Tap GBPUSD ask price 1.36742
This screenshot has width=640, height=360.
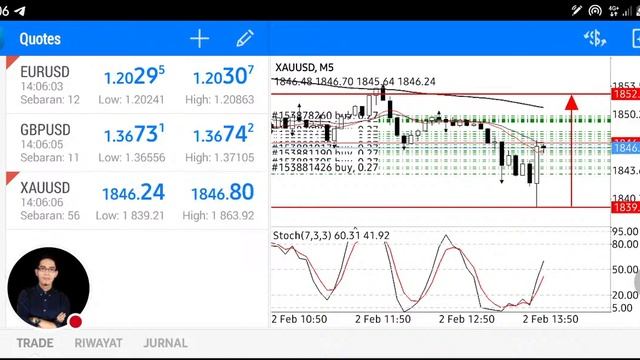point(223,134)
